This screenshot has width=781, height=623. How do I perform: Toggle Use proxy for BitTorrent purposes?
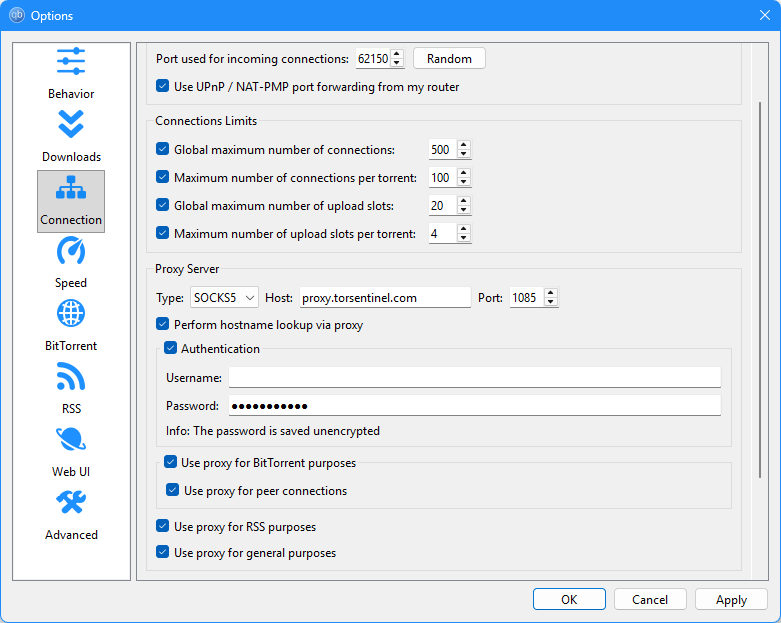(170, 462)
